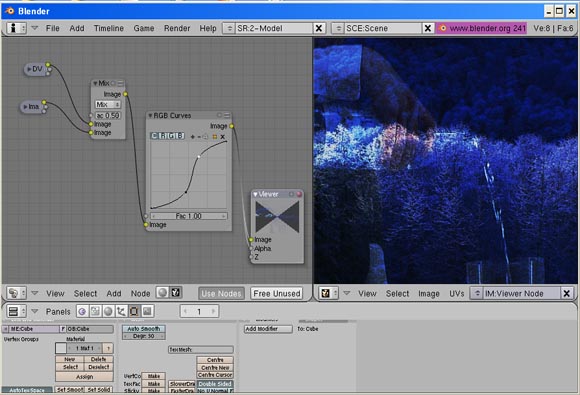This screenshot has width=580, height=395.
Task: Click the material color swatch beside 1 Mat 1
Action: [x=61, y=348]
